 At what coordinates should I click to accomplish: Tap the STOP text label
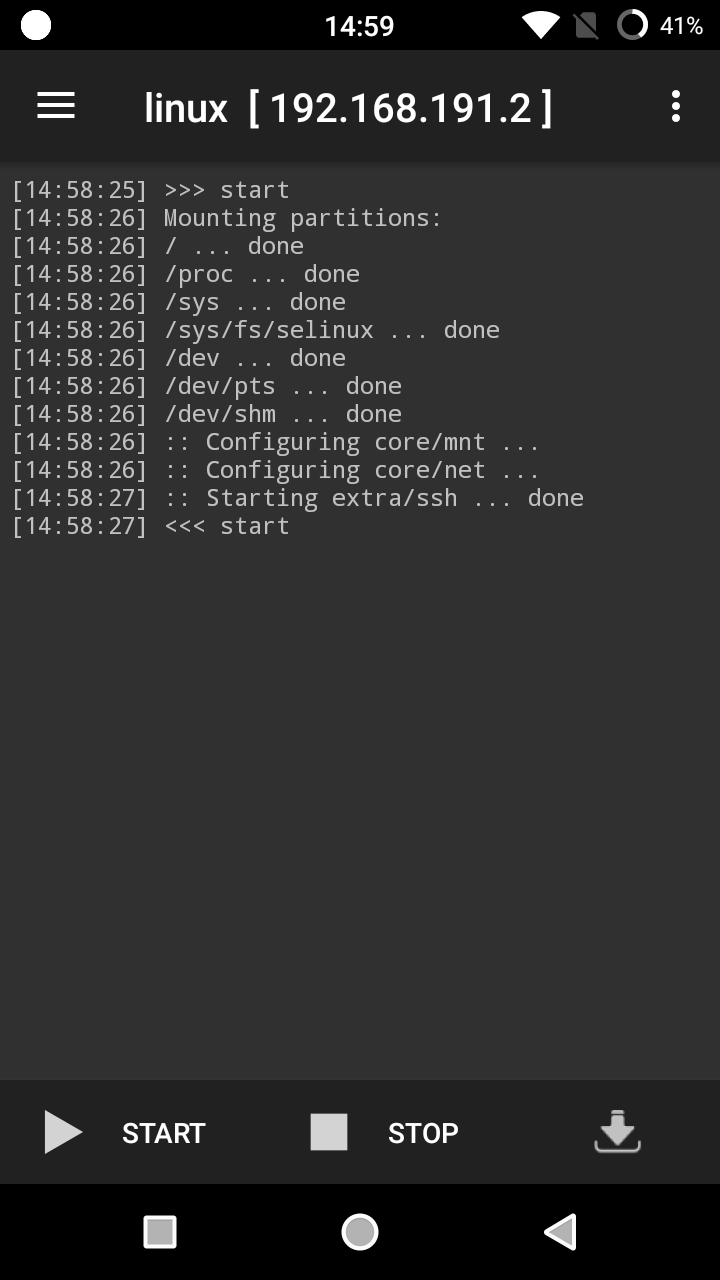423,1133
